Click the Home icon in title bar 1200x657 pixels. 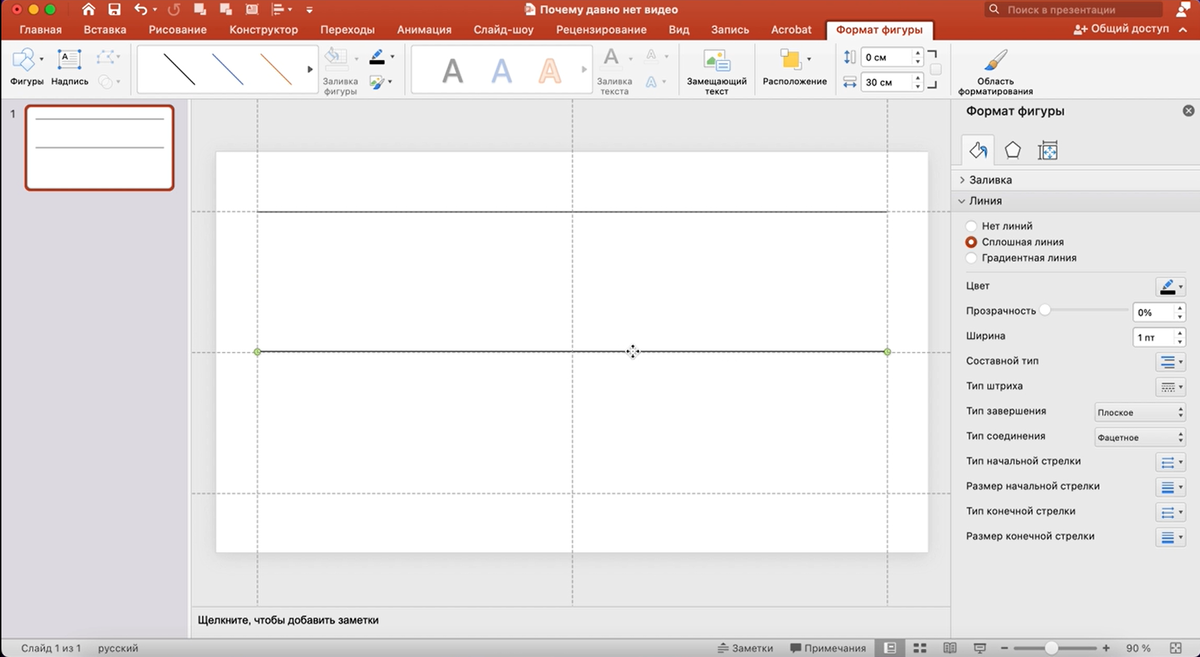[89, 9]
